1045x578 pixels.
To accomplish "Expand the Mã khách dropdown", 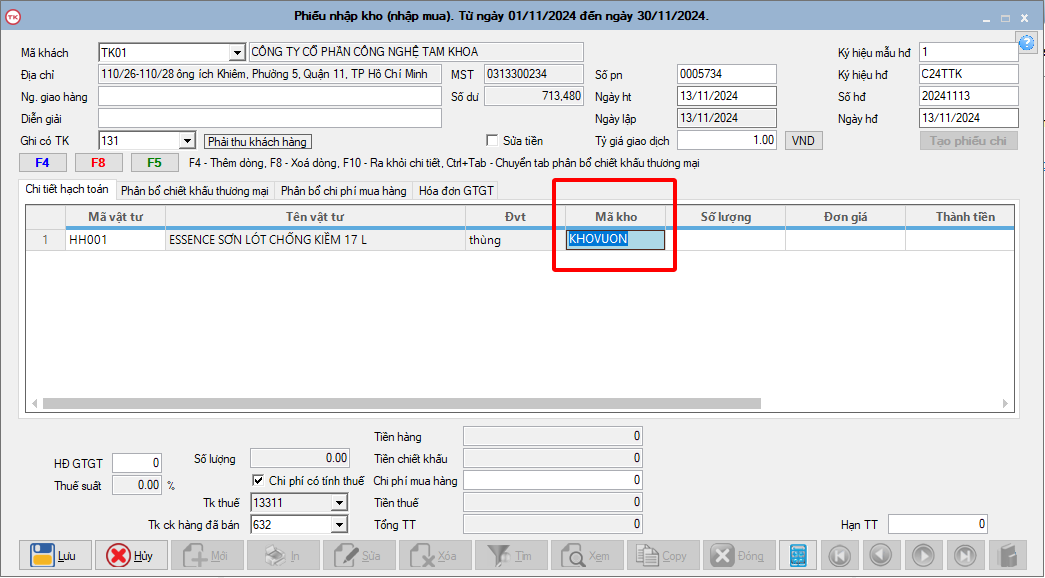I will 237,53.
